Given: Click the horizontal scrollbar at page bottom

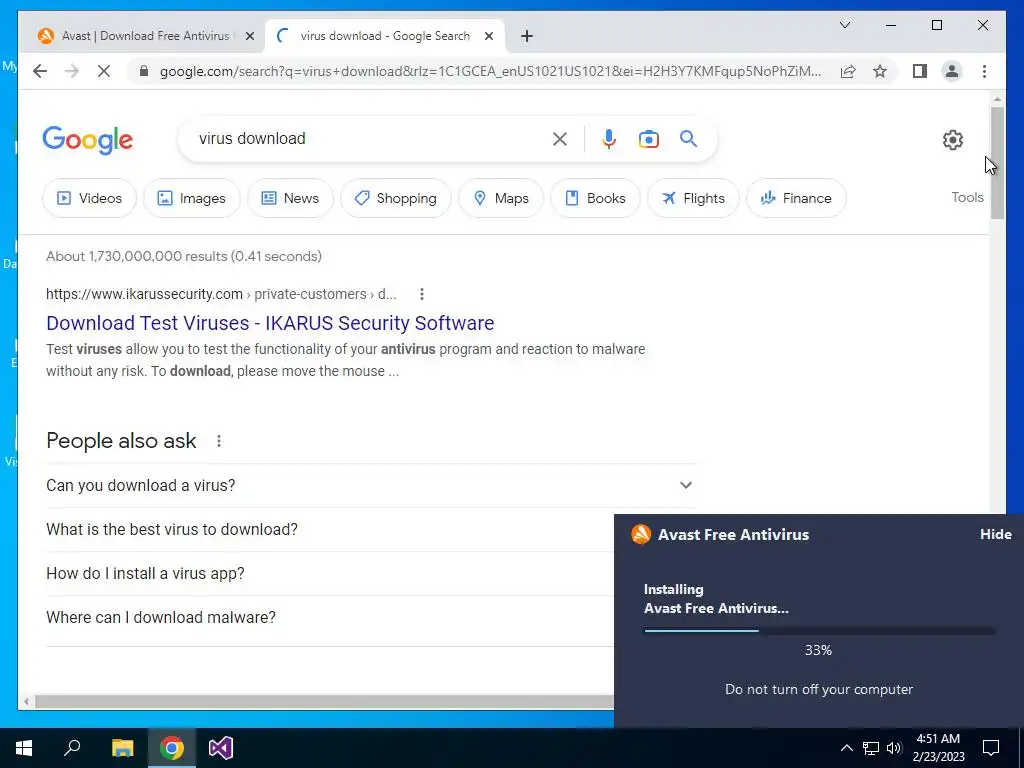Looking at the screenshot, I should coord(323,702).
